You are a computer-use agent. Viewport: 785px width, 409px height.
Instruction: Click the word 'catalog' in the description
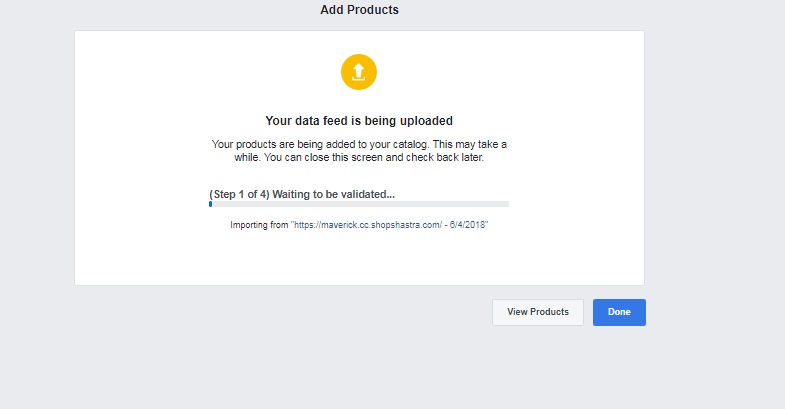(410, 144)
